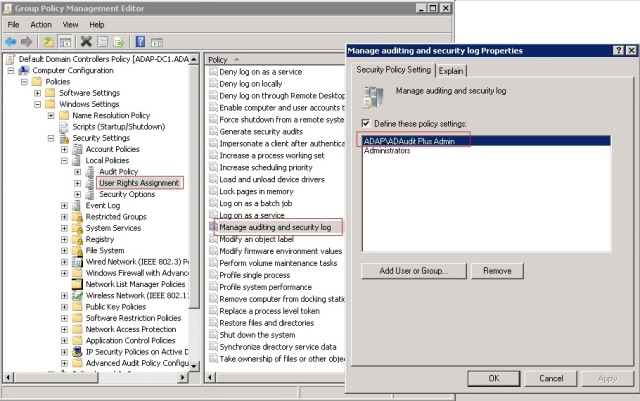Select User Rights Assignment in tree
This screenshot has width=640, height=401.
[138, 183]
